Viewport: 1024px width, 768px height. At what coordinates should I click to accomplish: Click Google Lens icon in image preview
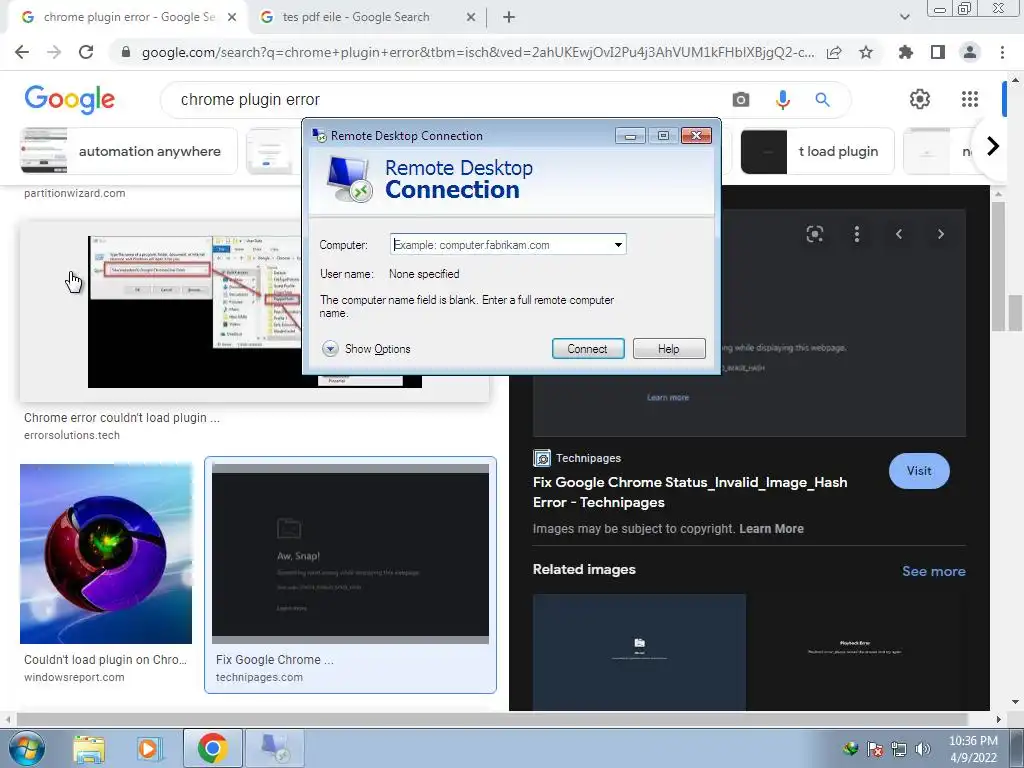coord(814,234)
